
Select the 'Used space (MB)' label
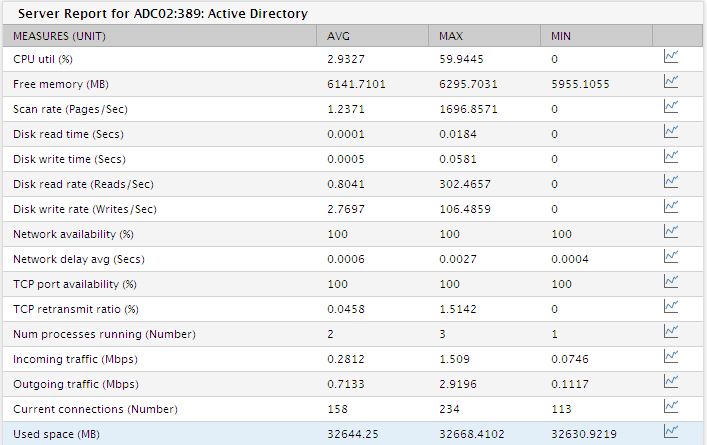click(x=56, y=435)
